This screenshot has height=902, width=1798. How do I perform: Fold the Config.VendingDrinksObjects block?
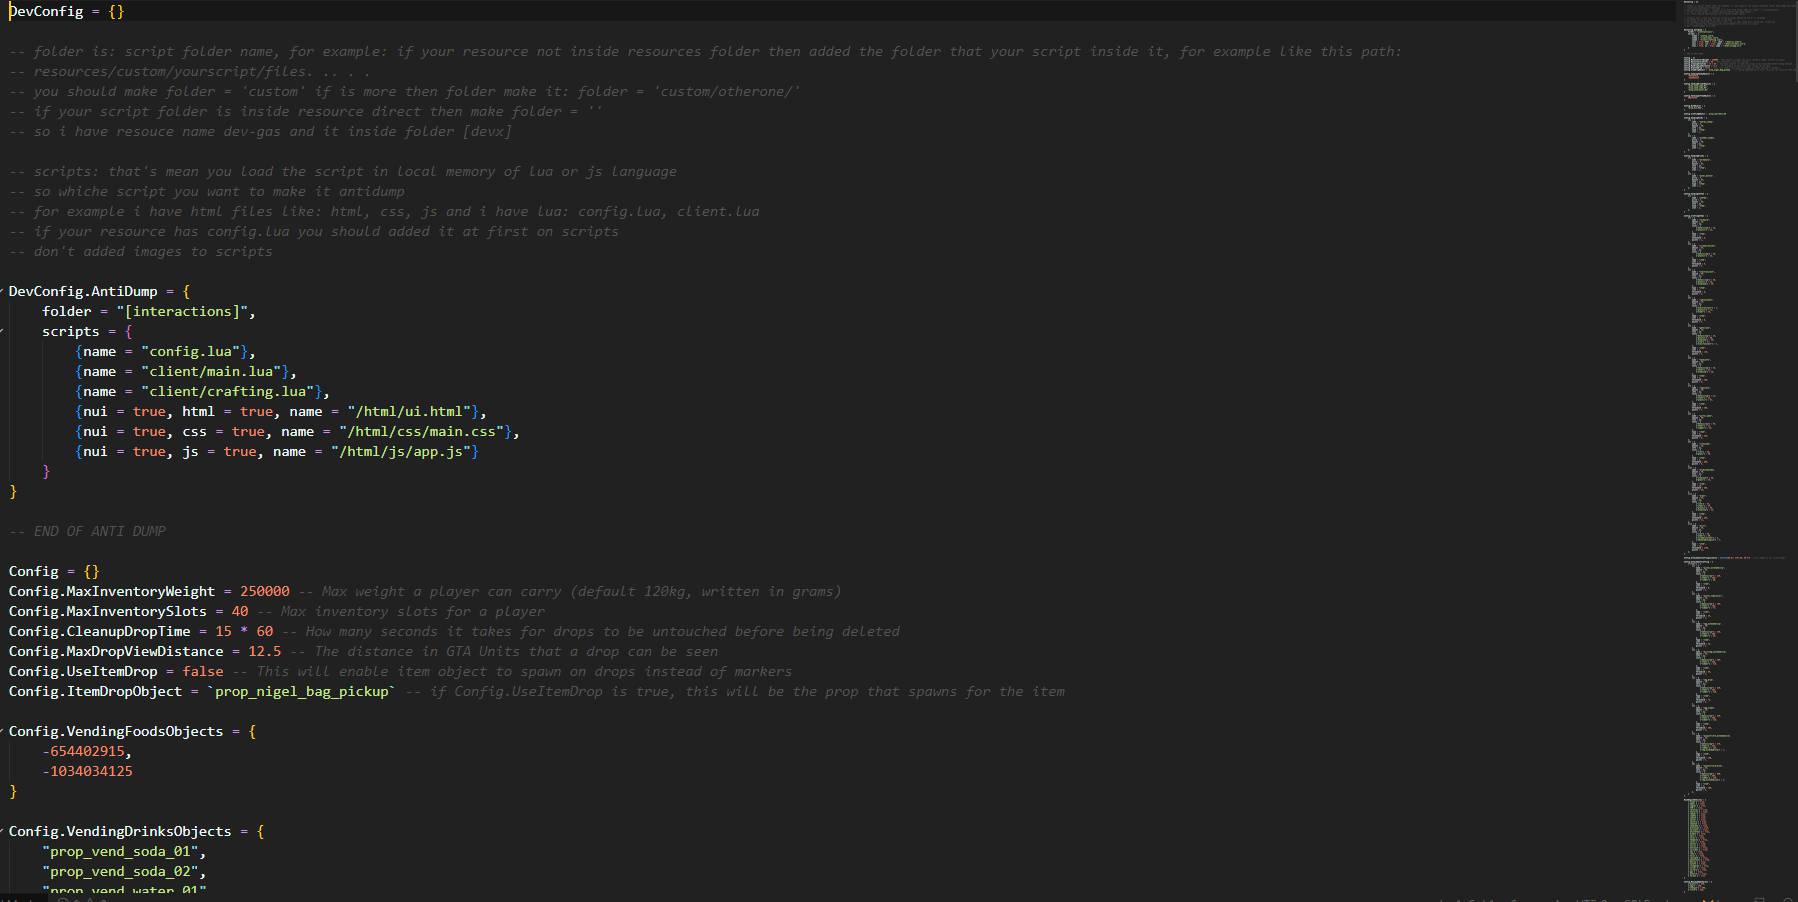coord(3,832)
